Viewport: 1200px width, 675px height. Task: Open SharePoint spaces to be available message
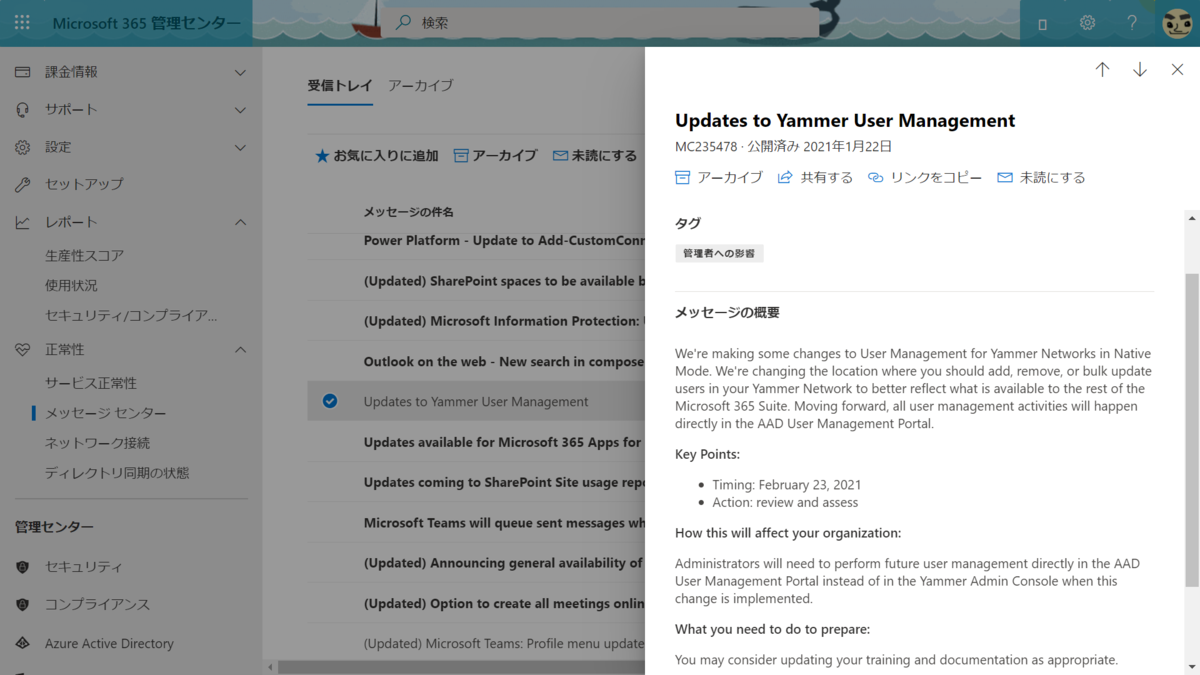[x=504, y=281]
